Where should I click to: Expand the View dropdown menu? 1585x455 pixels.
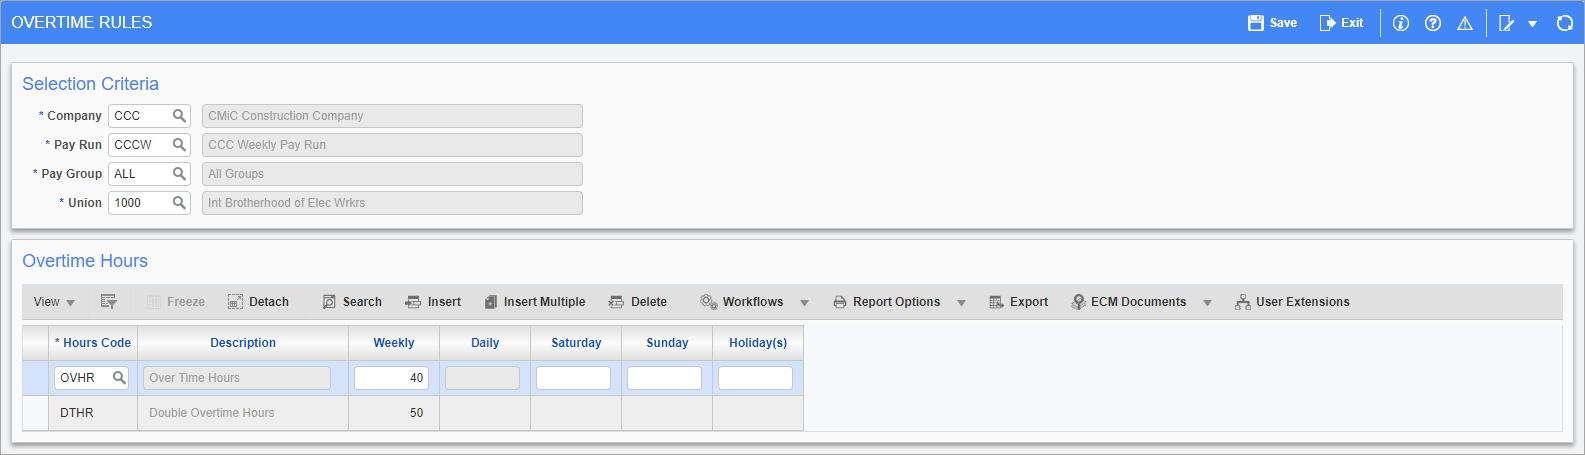[x=54, y=302]
